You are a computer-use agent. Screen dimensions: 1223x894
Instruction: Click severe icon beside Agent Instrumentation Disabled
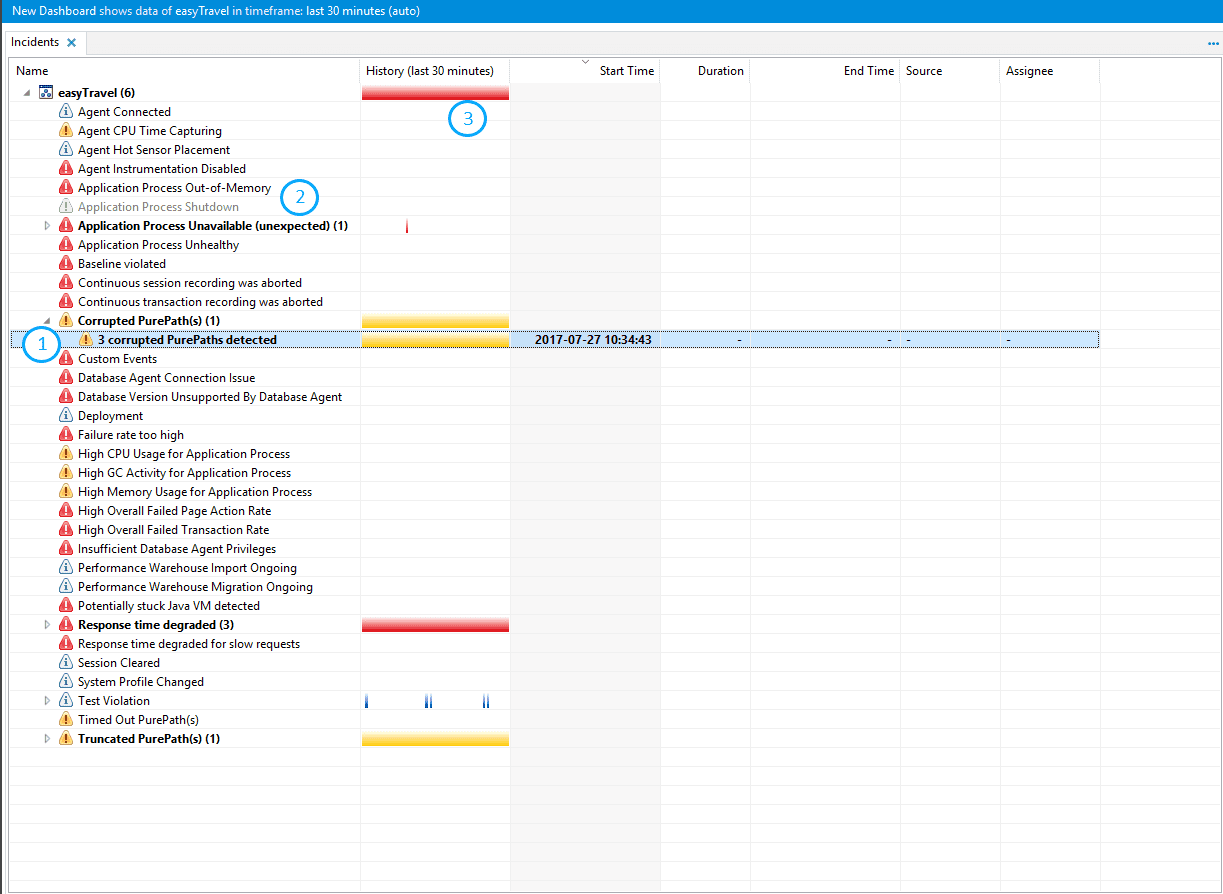66,169
